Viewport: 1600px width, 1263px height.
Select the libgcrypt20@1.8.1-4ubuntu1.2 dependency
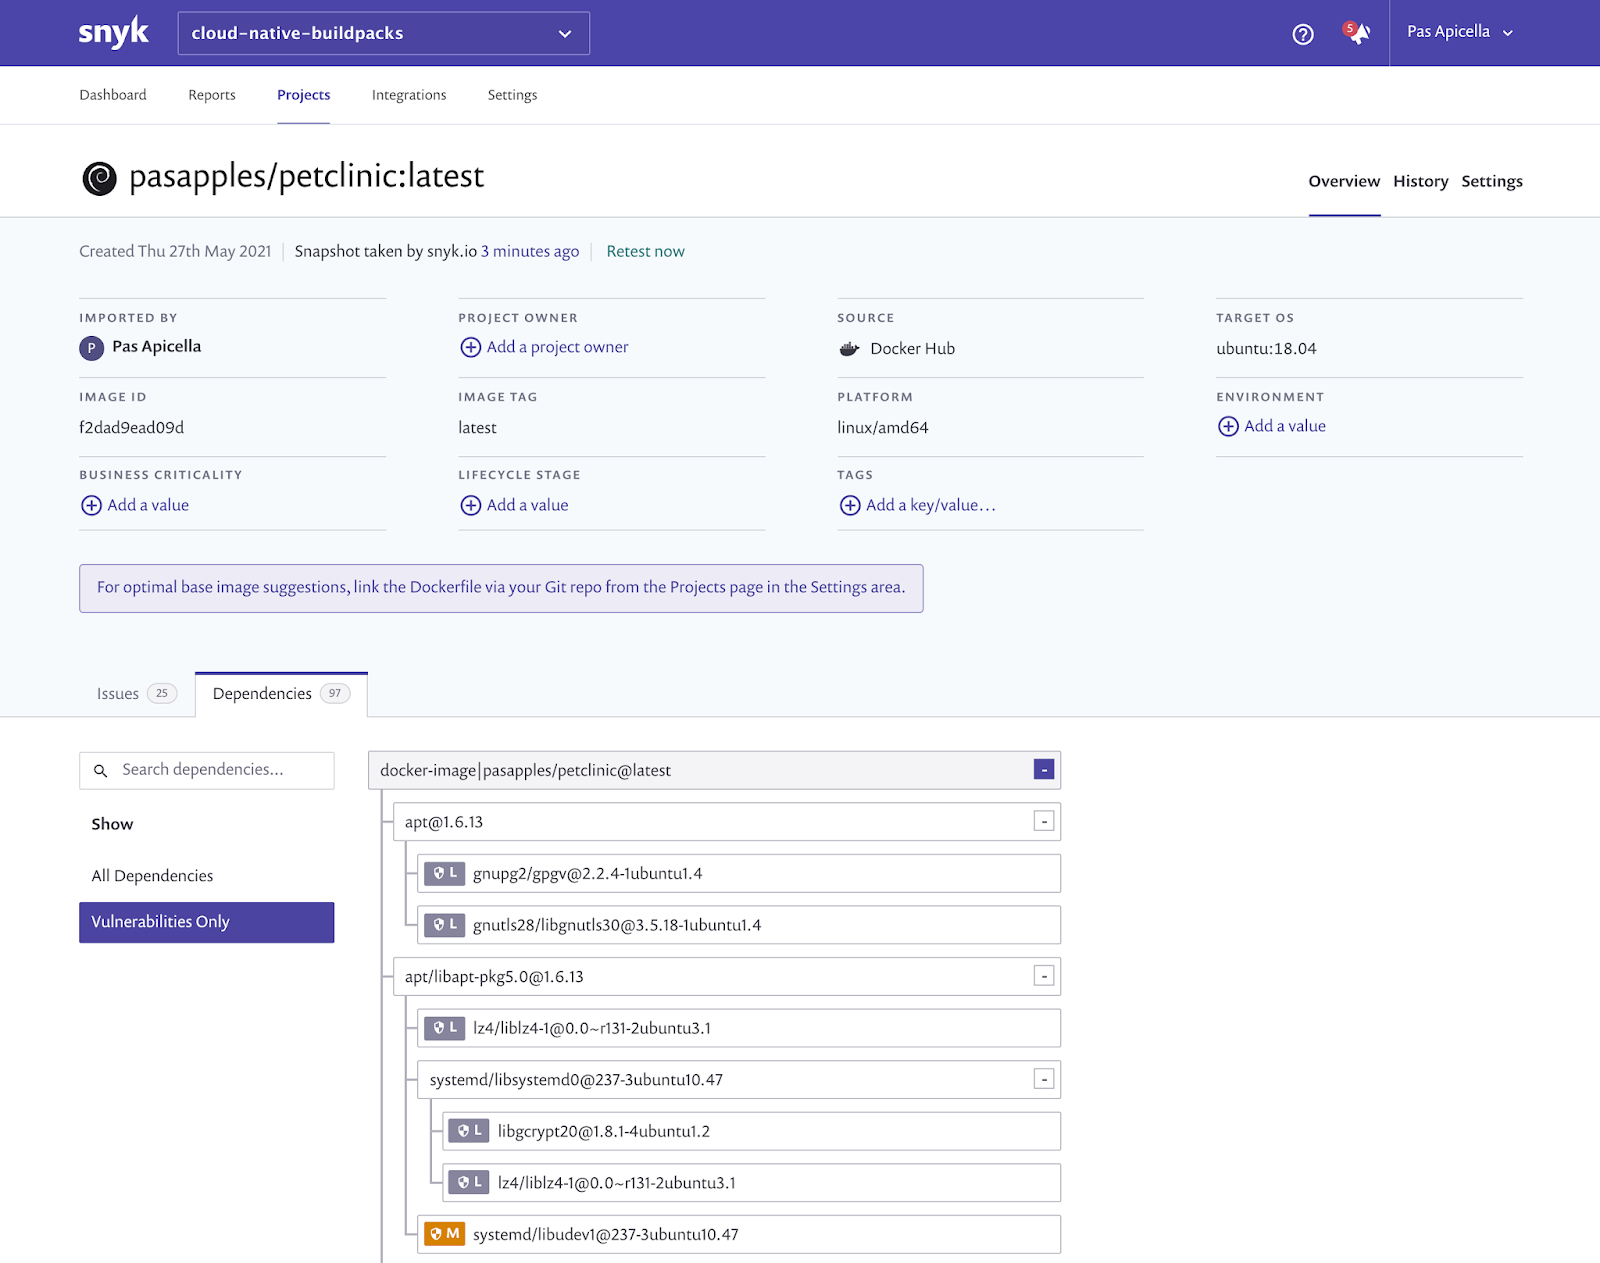751,1131
